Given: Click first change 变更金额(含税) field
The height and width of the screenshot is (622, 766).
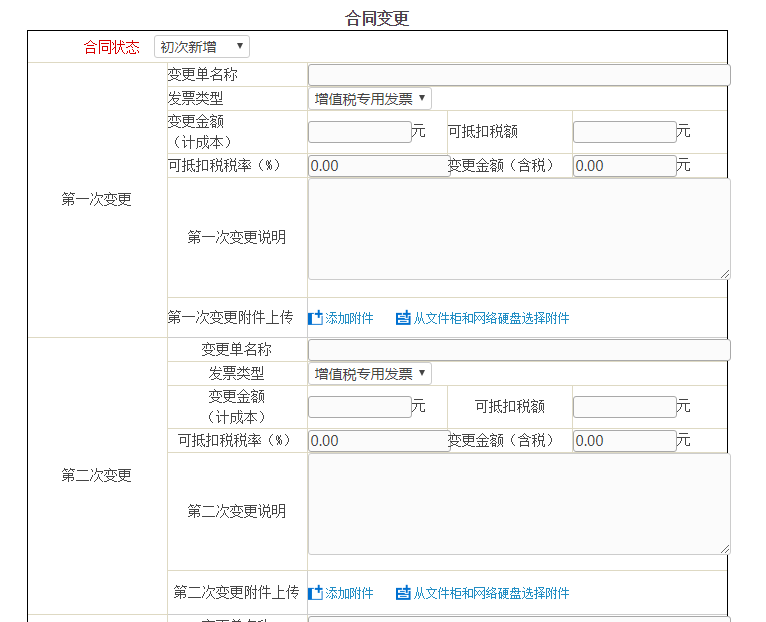Looking at the screenshot, I should point(624,166).
